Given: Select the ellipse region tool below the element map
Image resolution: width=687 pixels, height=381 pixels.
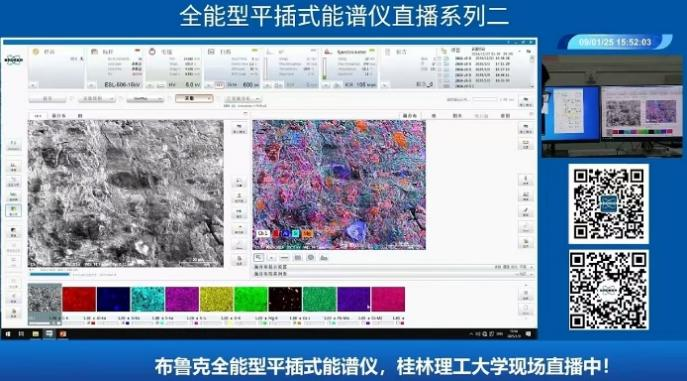Looking at the screenshot, I should [311, 258].
